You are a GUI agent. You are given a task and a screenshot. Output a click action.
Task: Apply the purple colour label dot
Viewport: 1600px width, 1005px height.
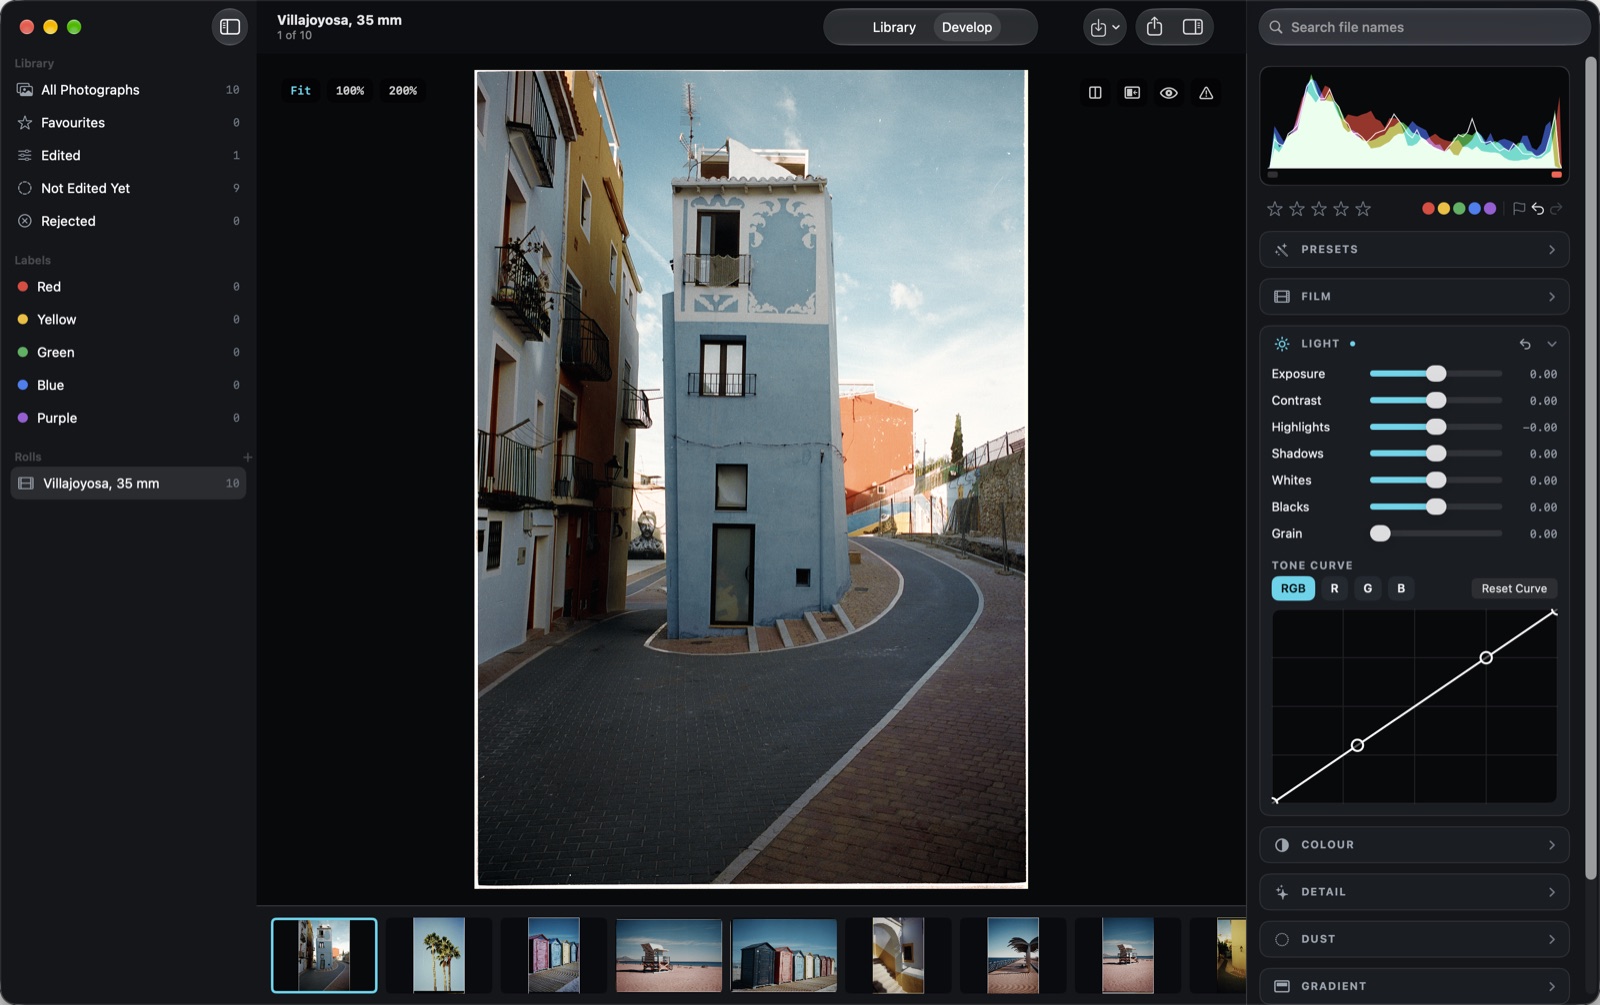(x=1490, y=208)
